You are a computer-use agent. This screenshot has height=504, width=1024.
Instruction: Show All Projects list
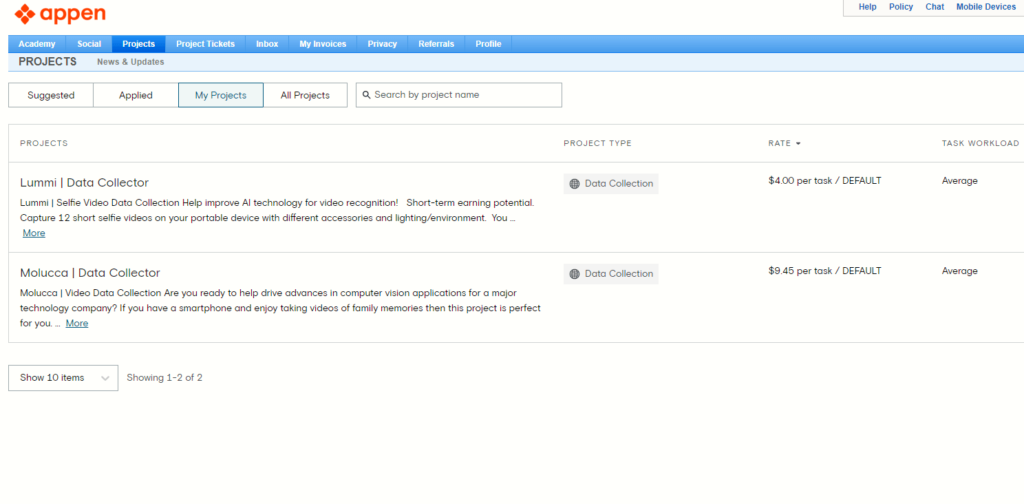tap(305, 95)
